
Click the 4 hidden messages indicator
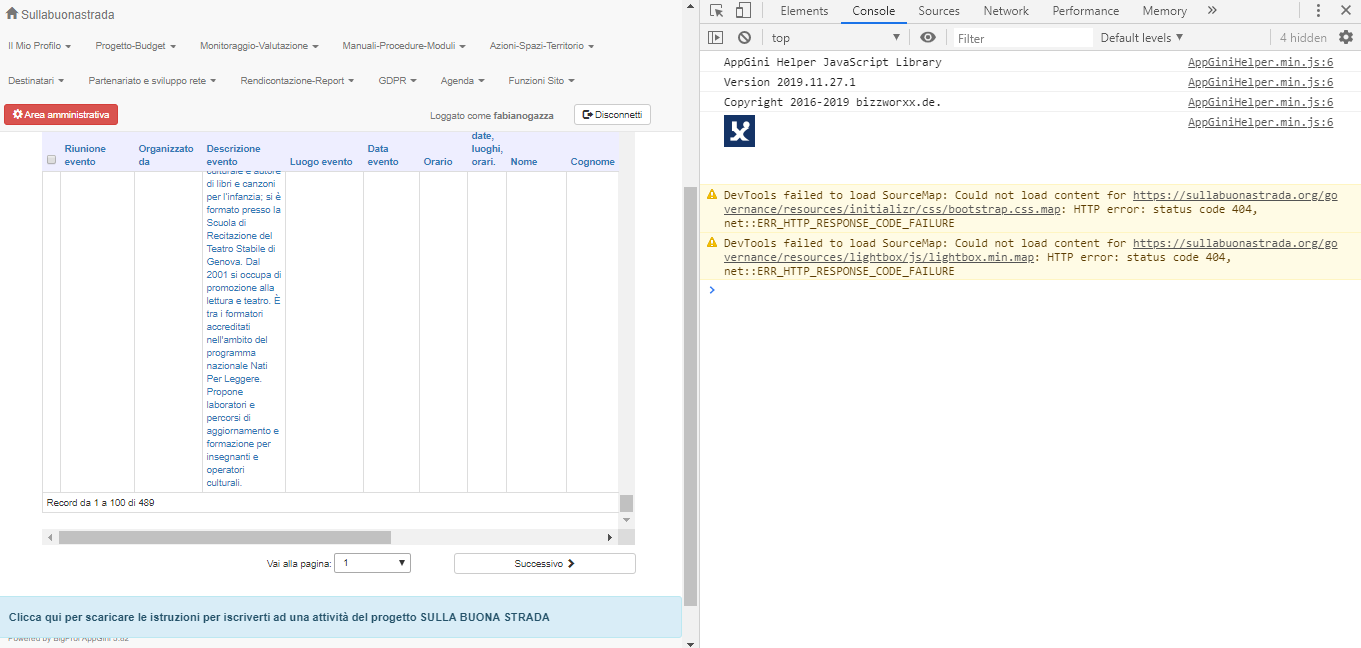coord(1303,38)
